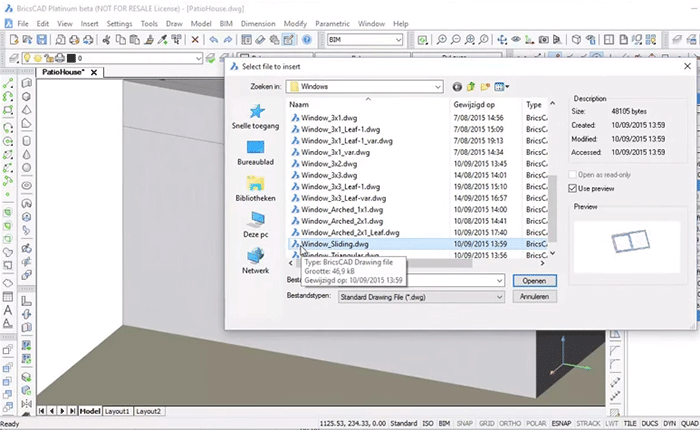
Task: Select Window_Arched_1x1.dwg in the file list
Action: pos(342,209)
